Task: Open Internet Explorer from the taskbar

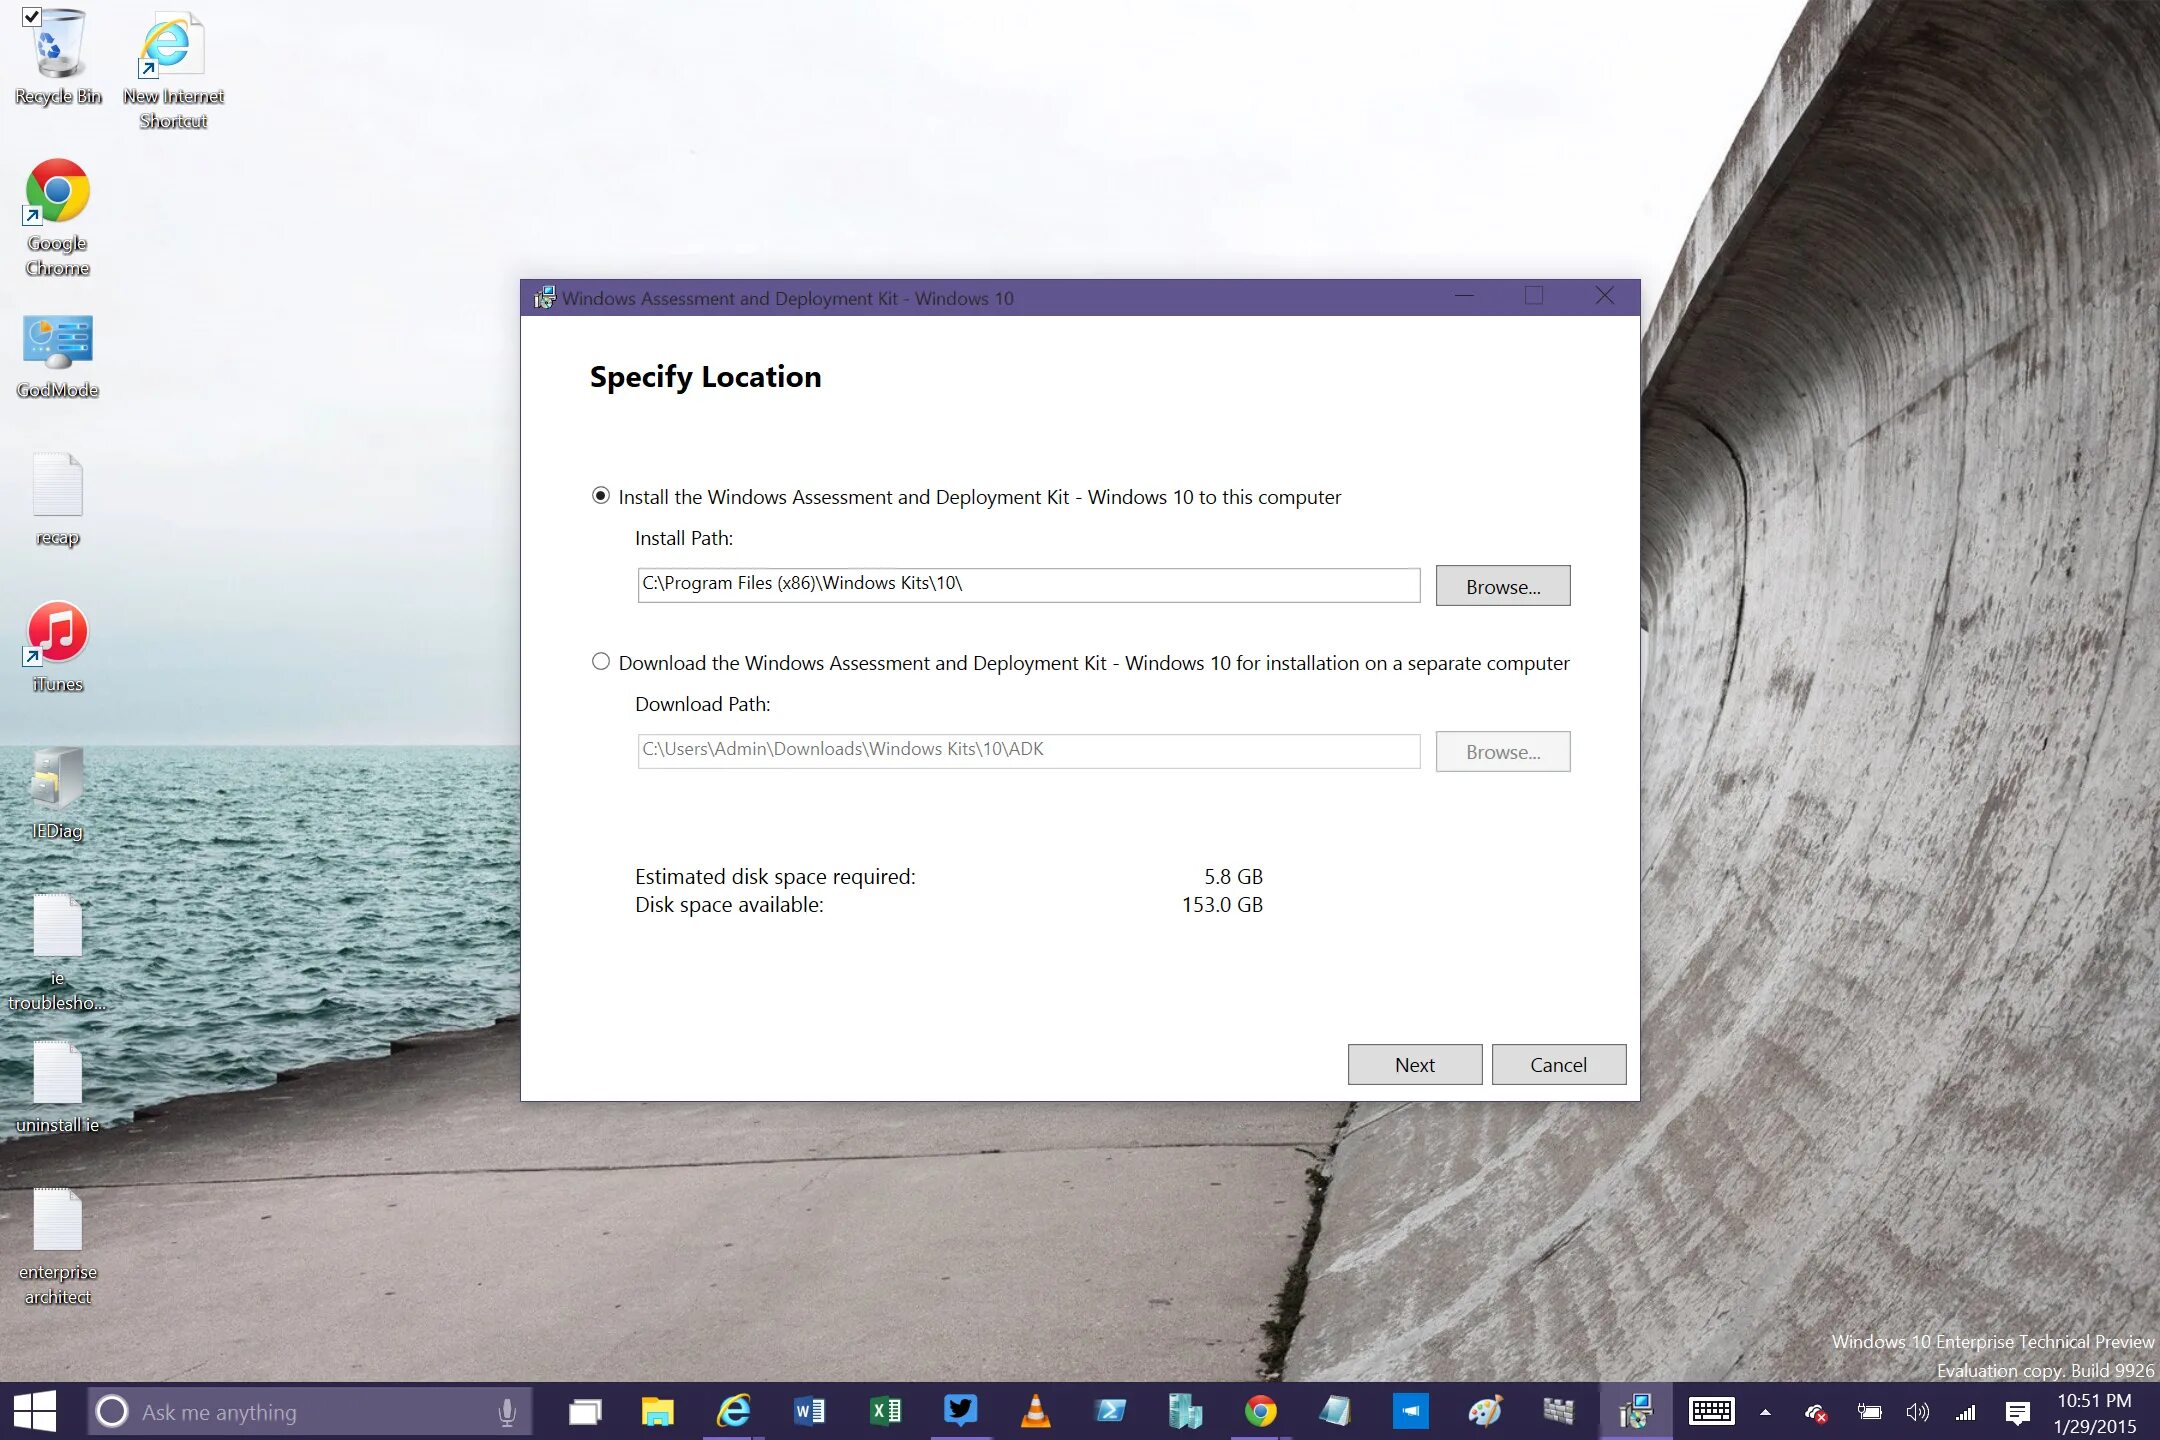Action: (x=734, y=1411)
